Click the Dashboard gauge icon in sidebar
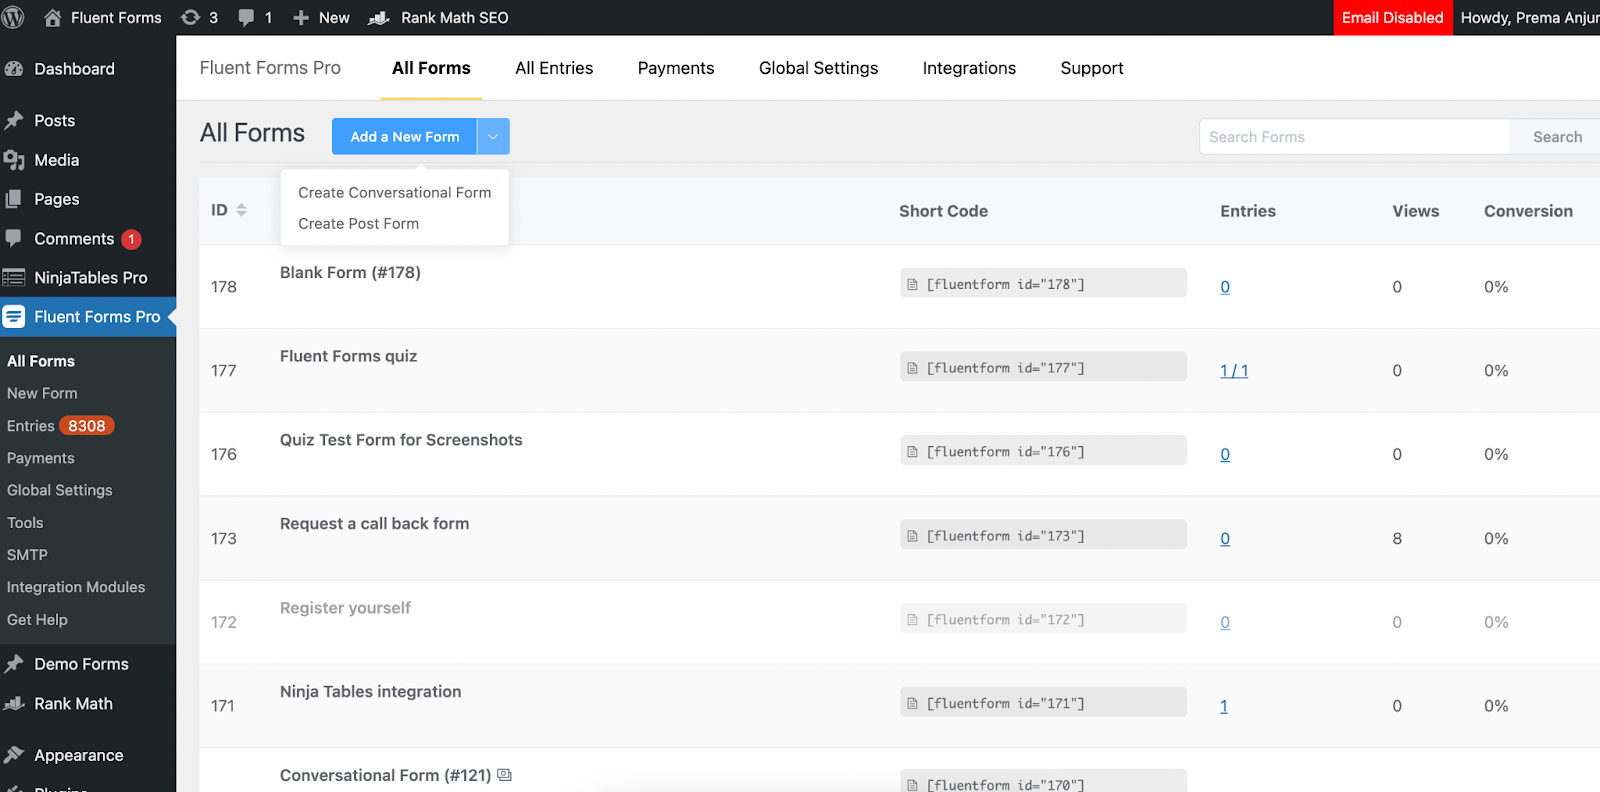This screenshot has width=1600, height=792. pyautogui.click(x=14, y=69)
